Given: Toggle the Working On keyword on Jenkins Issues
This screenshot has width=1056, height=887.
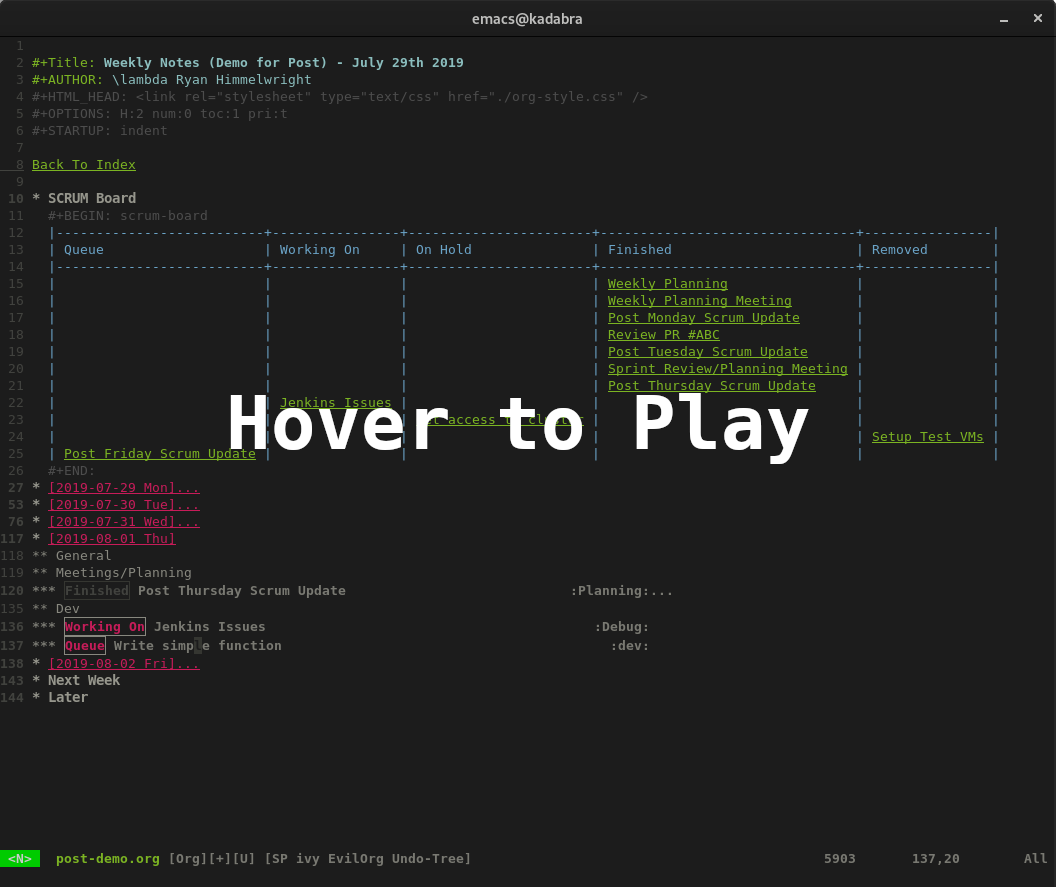Looking at the screenshot, I should [104, 627].
